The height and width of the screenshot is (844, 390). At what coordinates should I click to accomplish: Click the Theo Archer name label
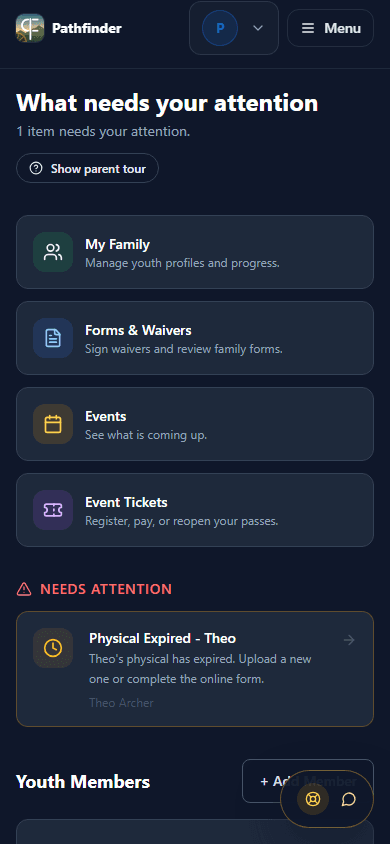pos(121,703)
